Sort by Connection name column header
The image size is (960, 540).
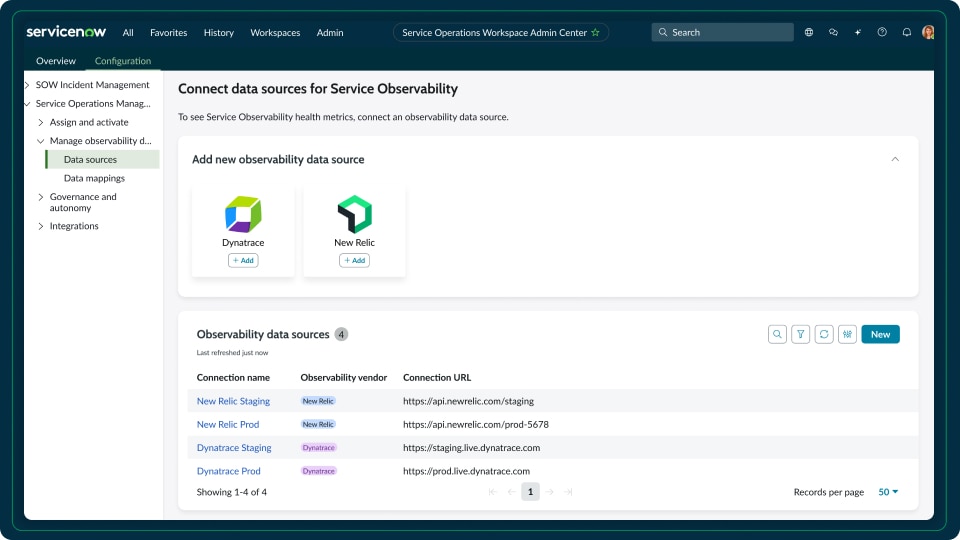point(233,377)
